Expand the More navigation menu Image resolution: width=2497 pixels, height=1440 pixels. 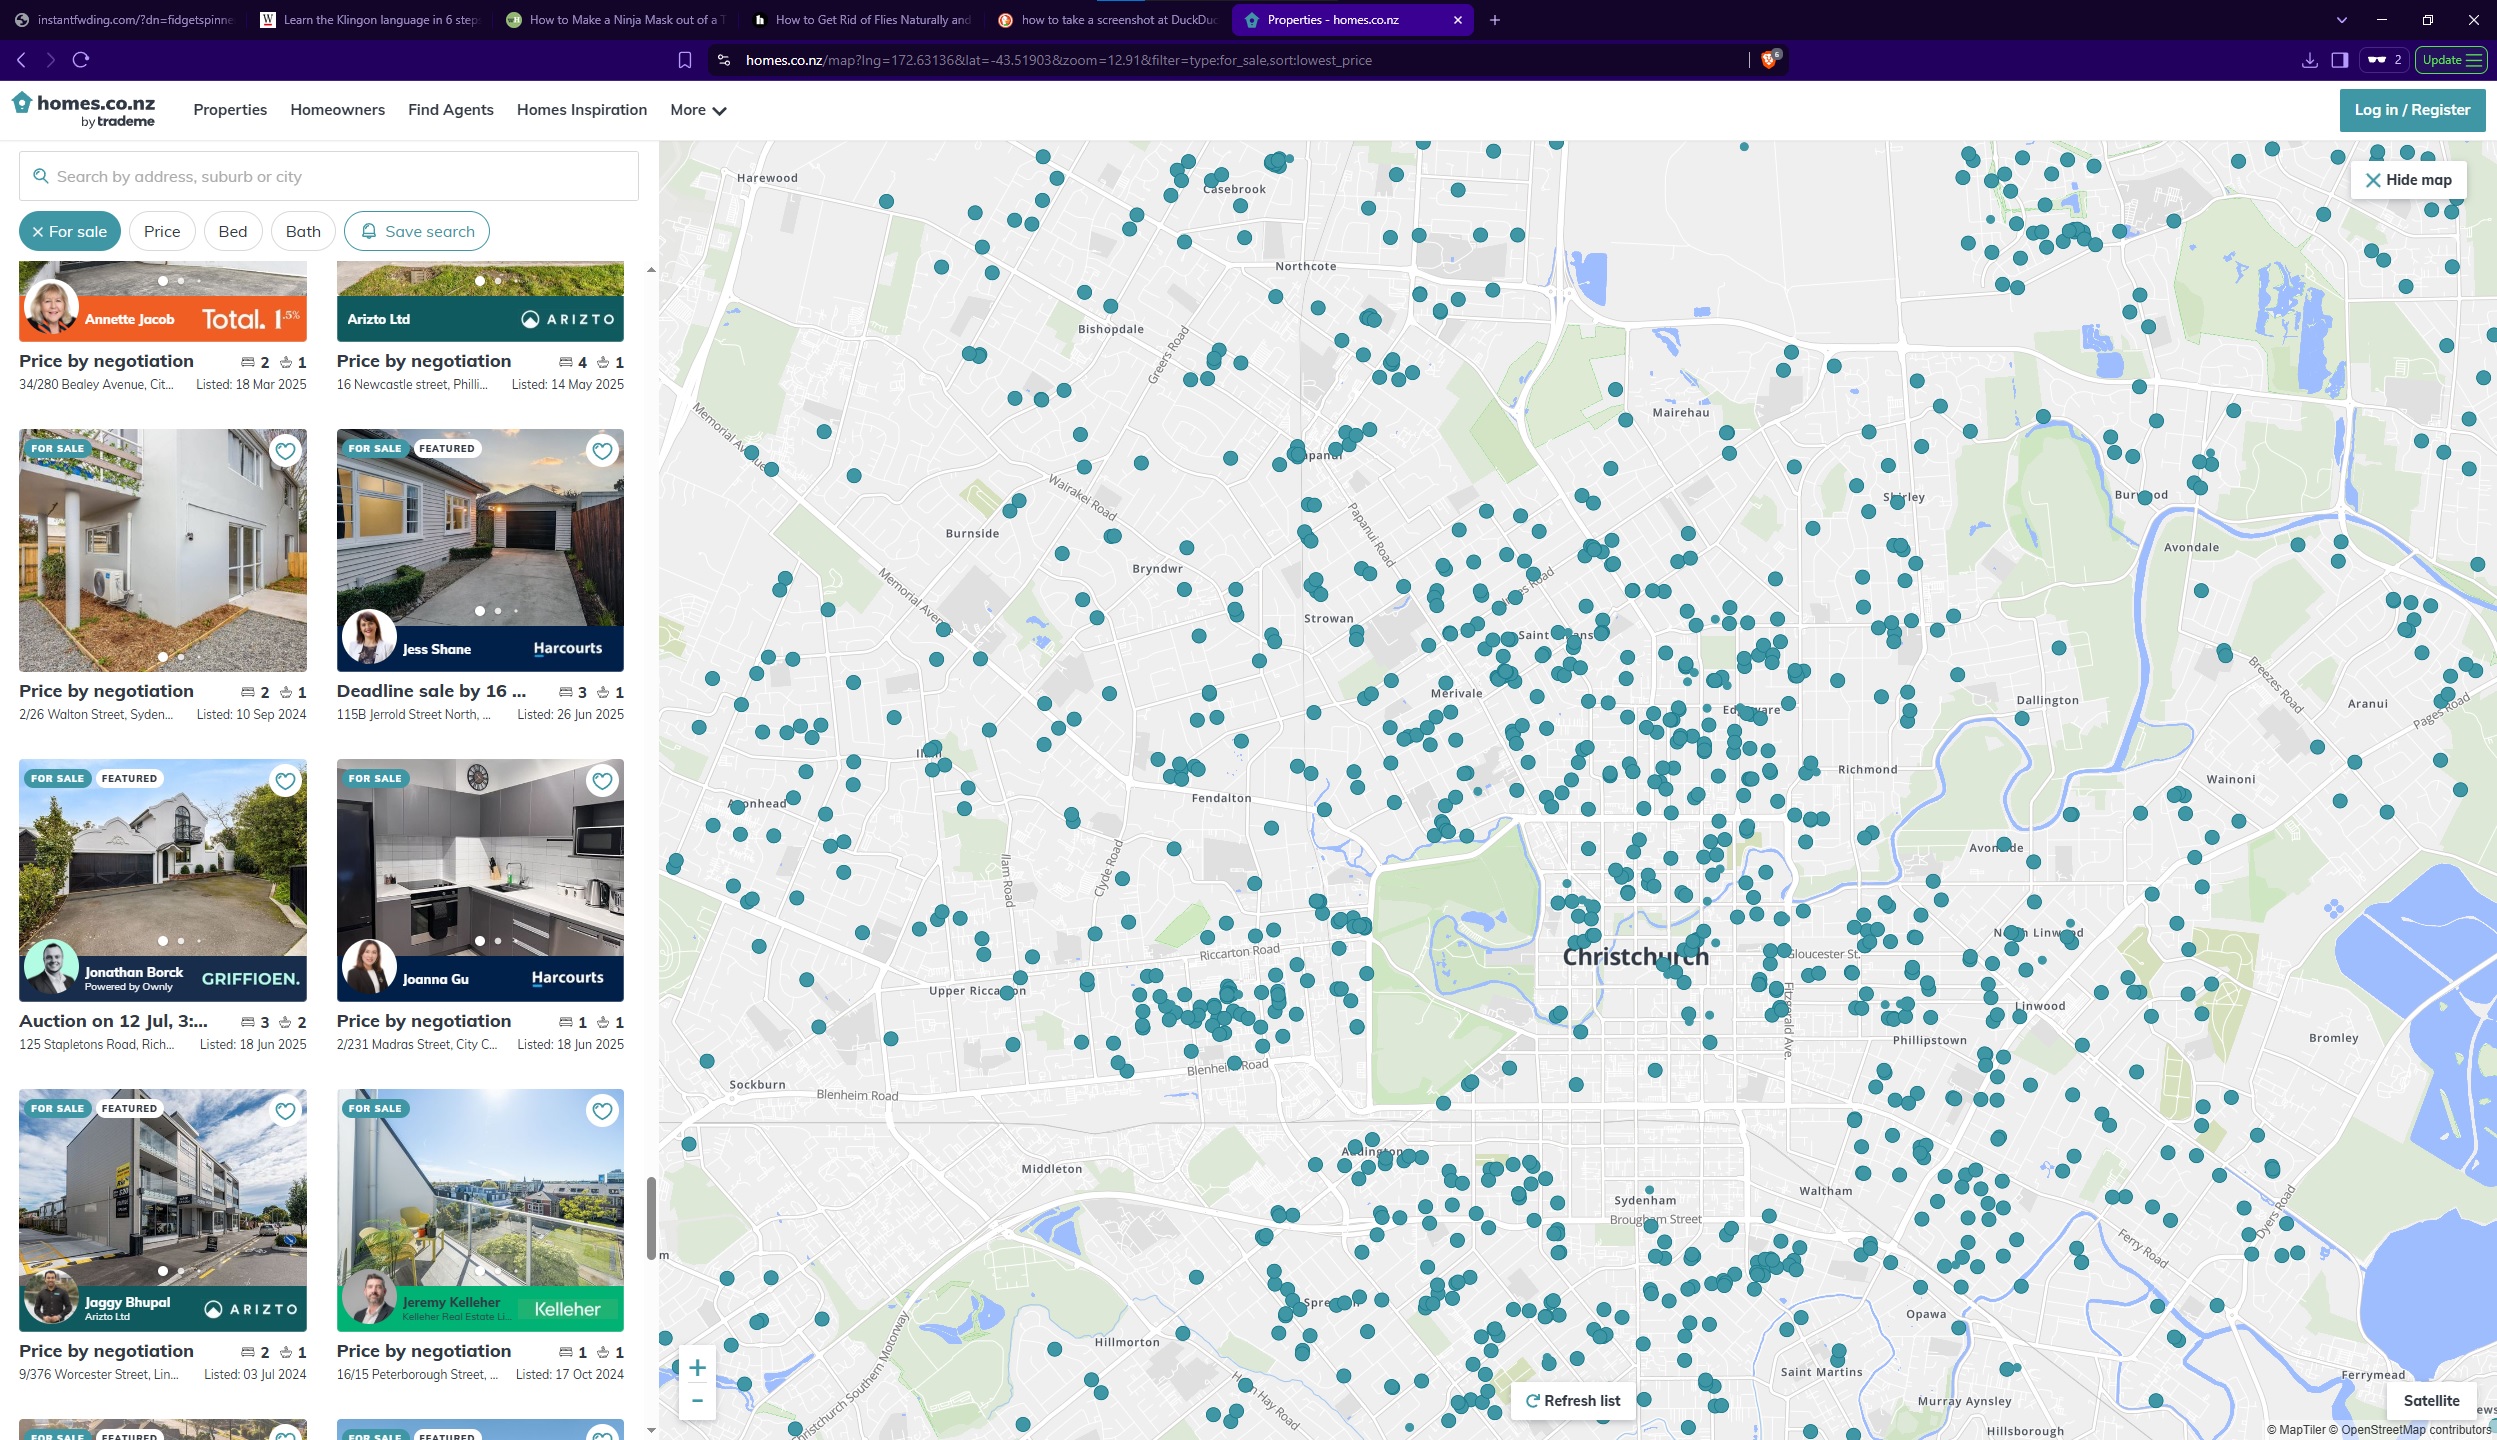click(698, 110)
